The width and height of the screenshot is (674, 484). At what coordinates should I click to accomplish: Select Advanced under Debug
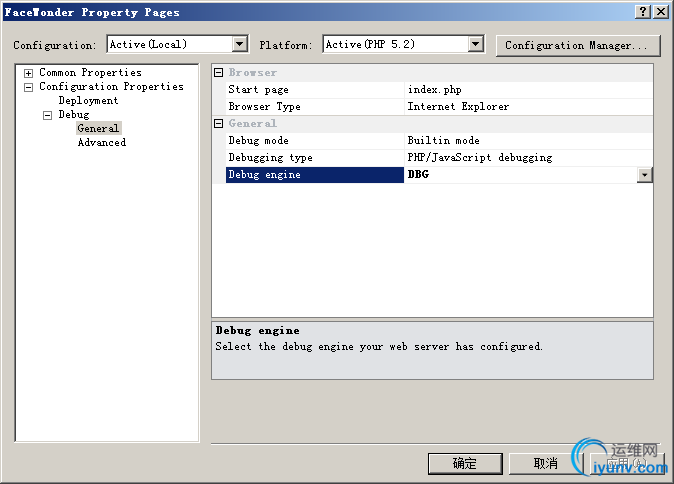101,142
